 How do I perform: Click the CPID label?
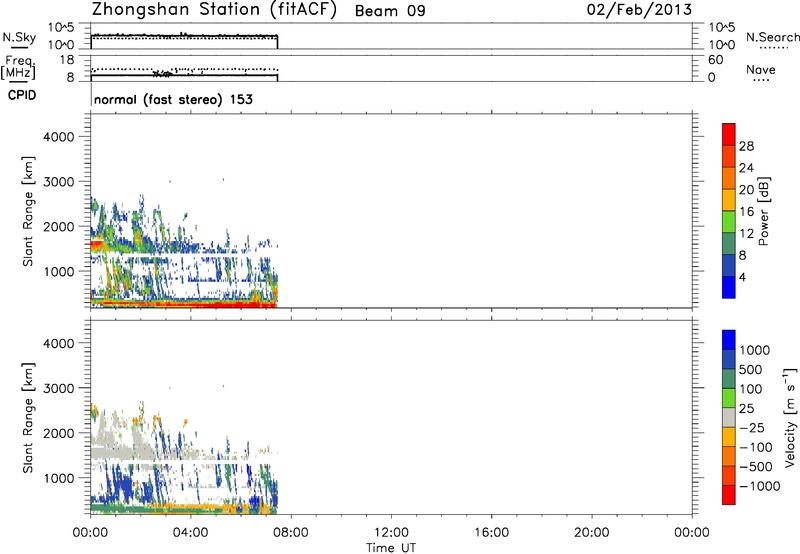[x=21, y=95]
